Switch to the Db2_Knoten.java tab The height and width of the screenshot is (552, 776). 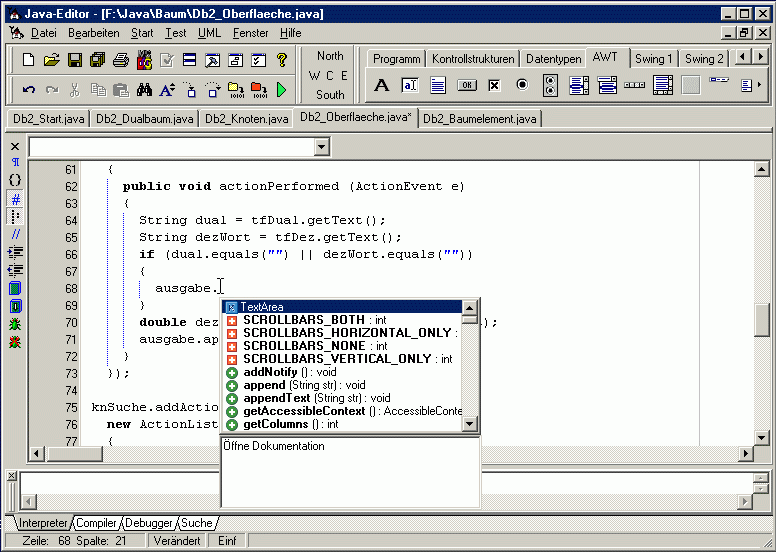pyautogui.click(x=244, y=119)
